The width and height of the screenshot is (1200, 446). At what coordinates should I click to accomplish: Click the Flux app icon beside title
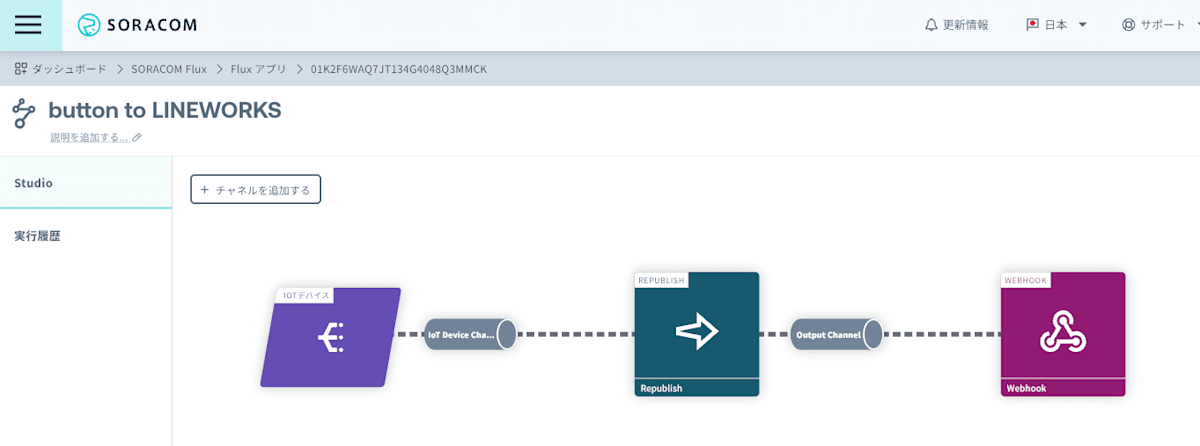click(24, 113)
